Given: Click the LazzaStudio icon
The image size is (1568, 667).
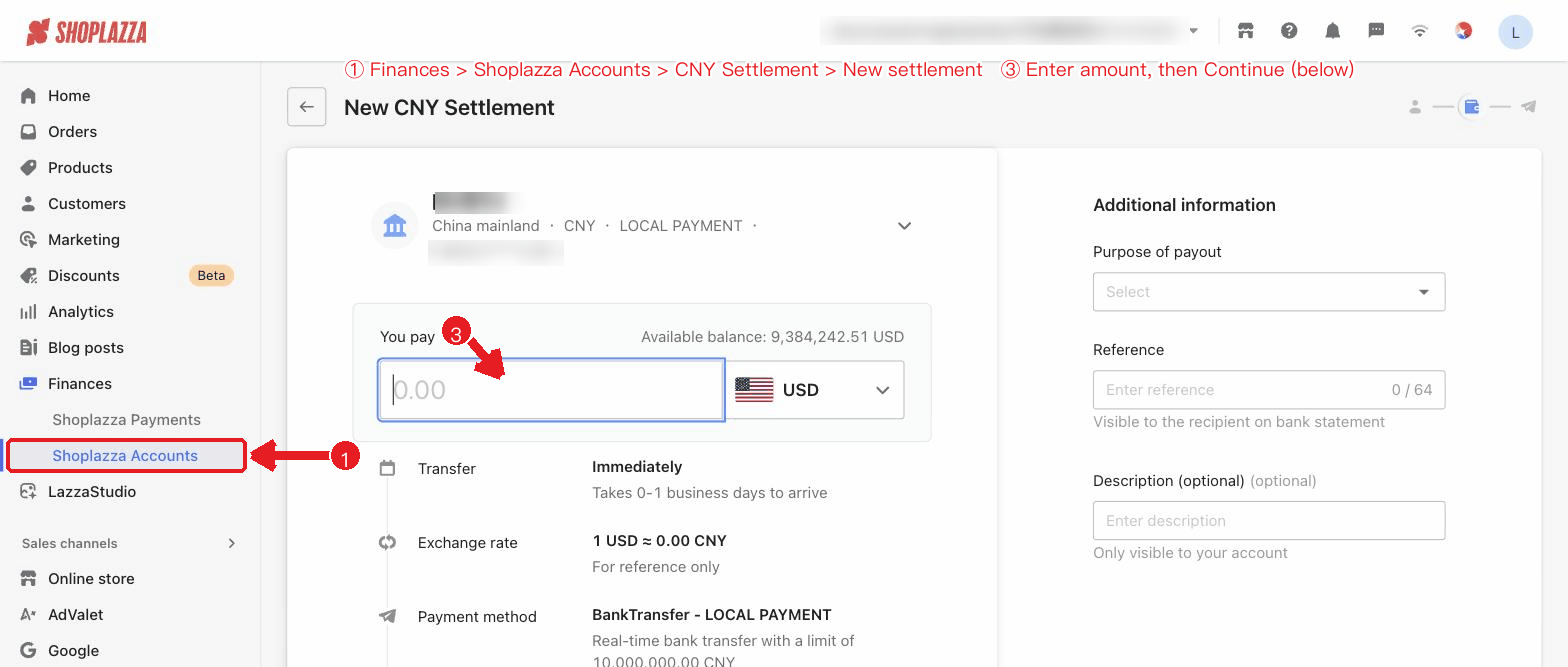Looking at the screenshot, I should (x=28, y=492).
